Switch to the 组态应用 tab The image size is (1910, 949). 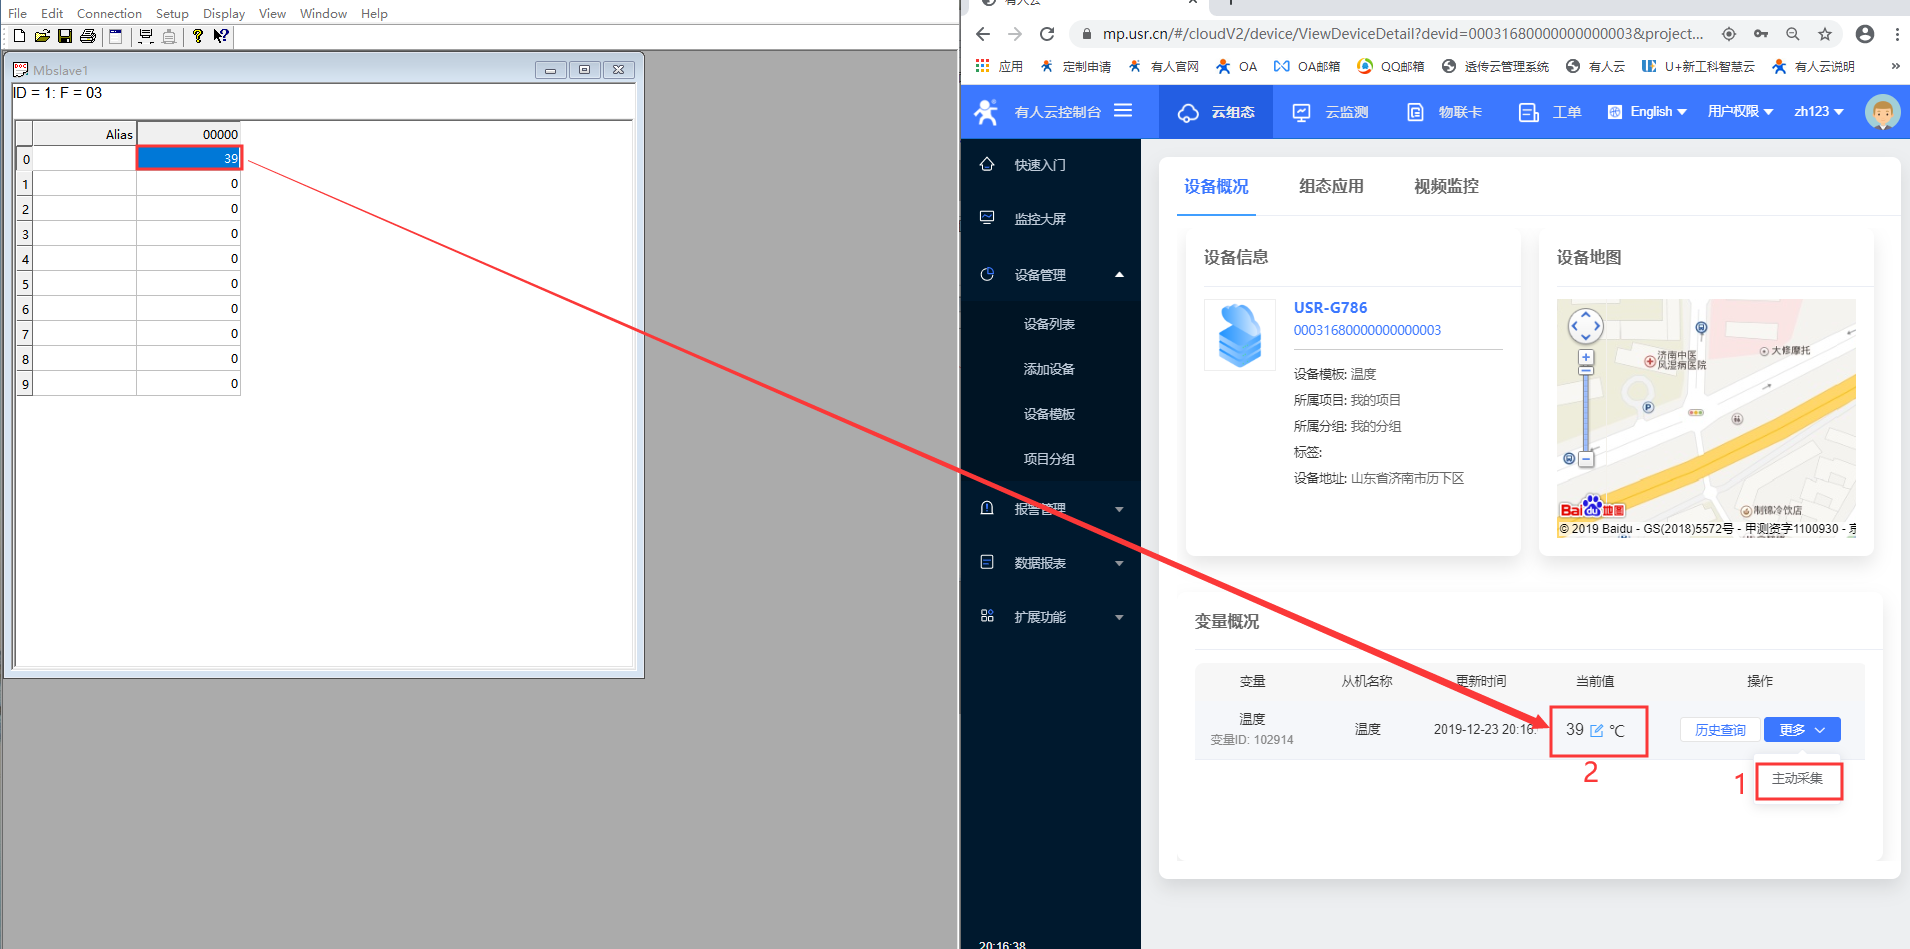pos(1330,187)
